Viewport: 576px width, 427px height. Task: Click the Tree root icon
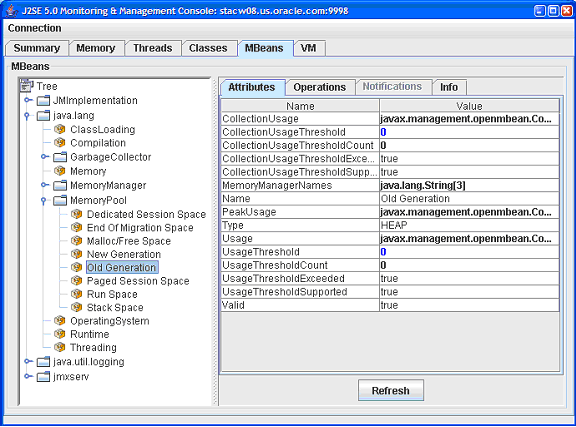(x=26, y=86)
